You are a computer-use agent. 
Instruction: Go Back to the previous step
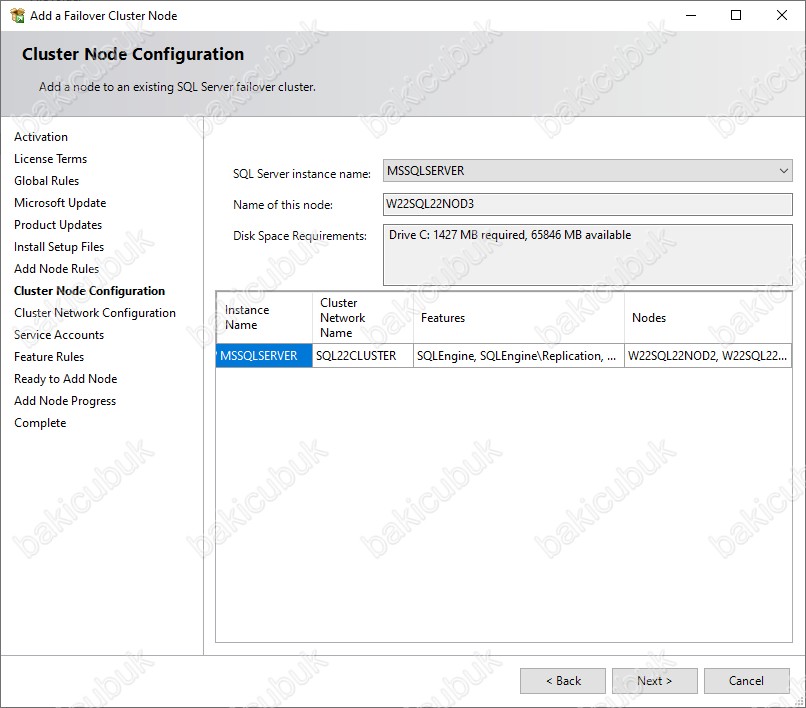(563, 681)
